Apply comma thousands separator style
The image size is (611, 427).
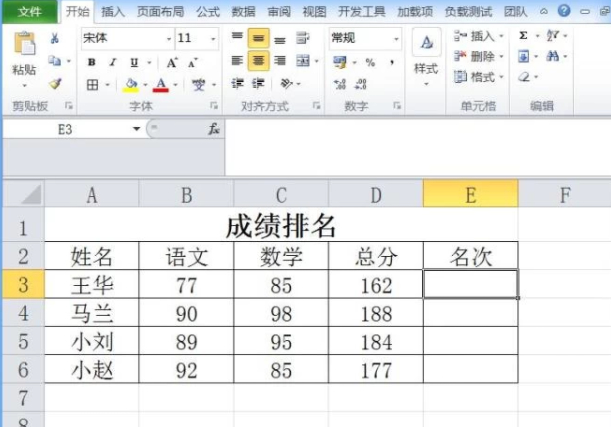[392, 62]
